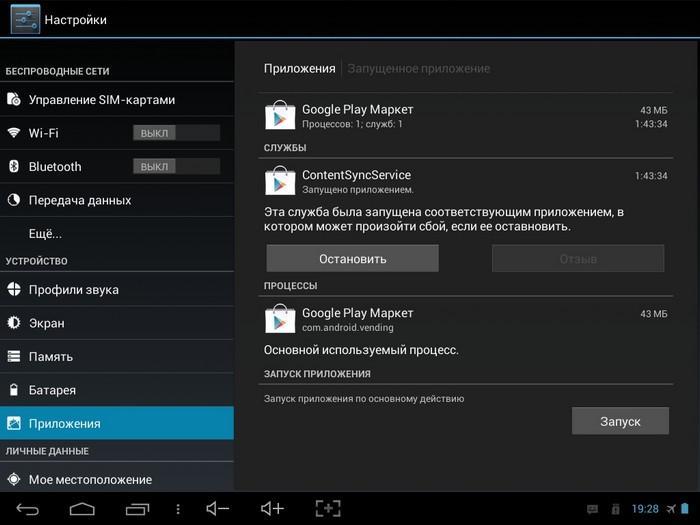The width and height of the screenshot is (700, 525).
Task: Click the Запуск button
Action: point(620,421)
